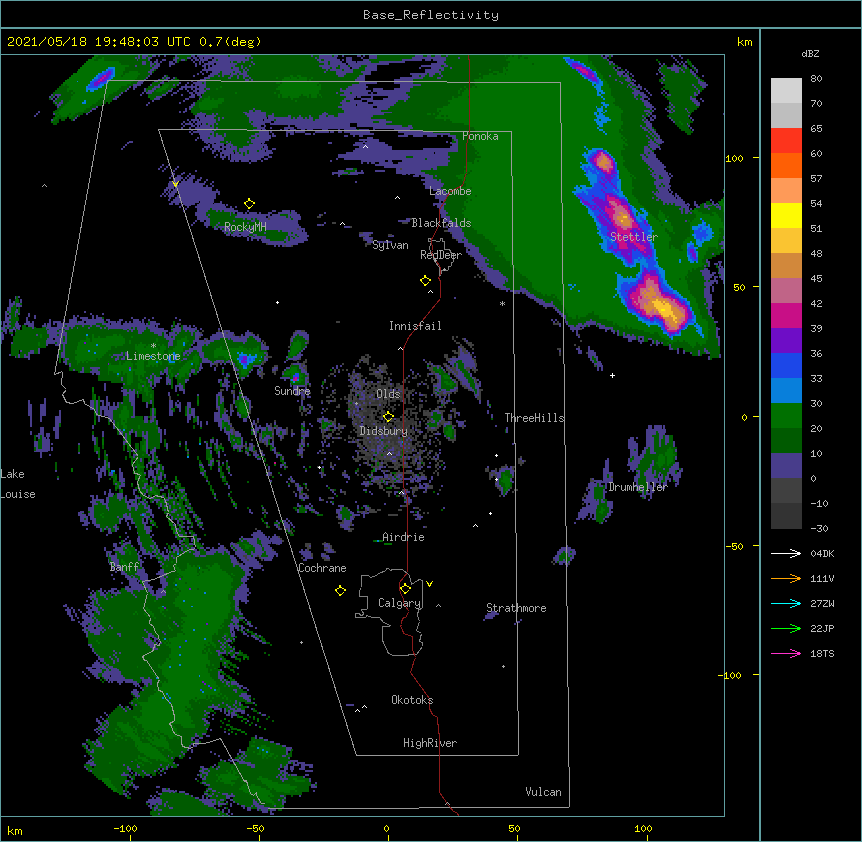
Task: Click the RockyMH label
Action: [x=245, y=227]
